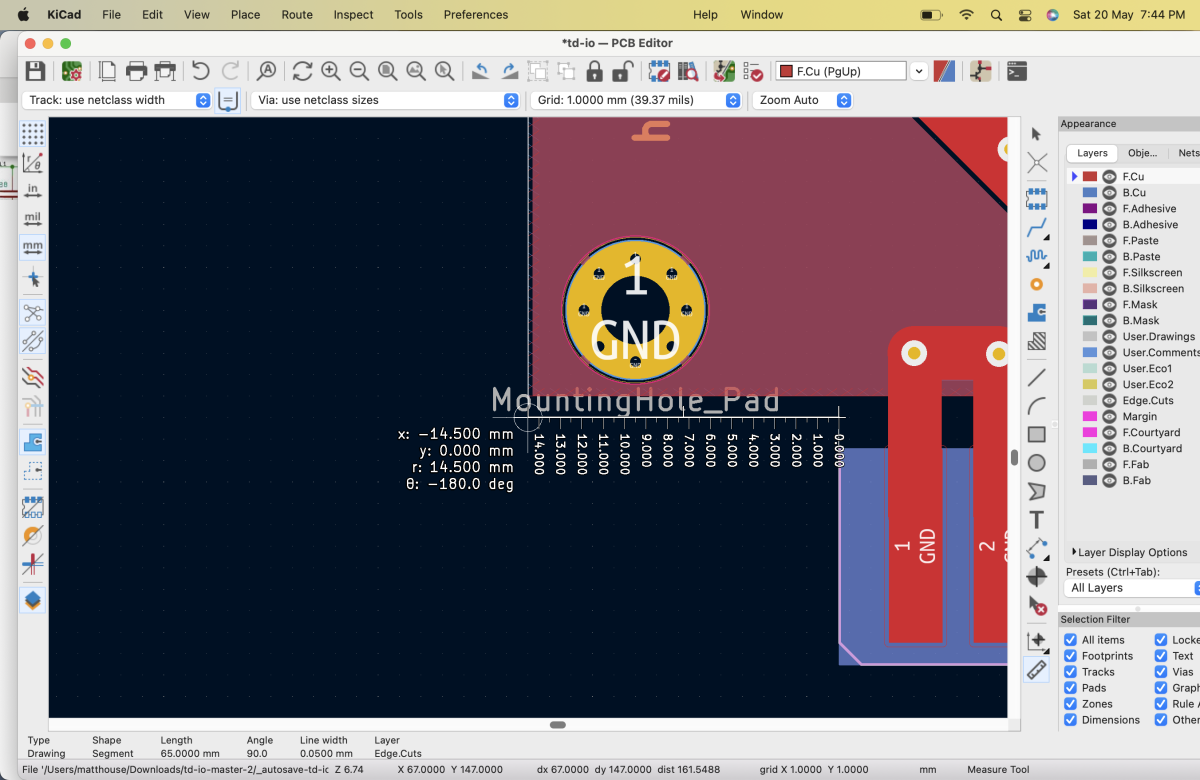Open the Inspect menu
The image size is (1200, 780).
[x=353, y=15]
